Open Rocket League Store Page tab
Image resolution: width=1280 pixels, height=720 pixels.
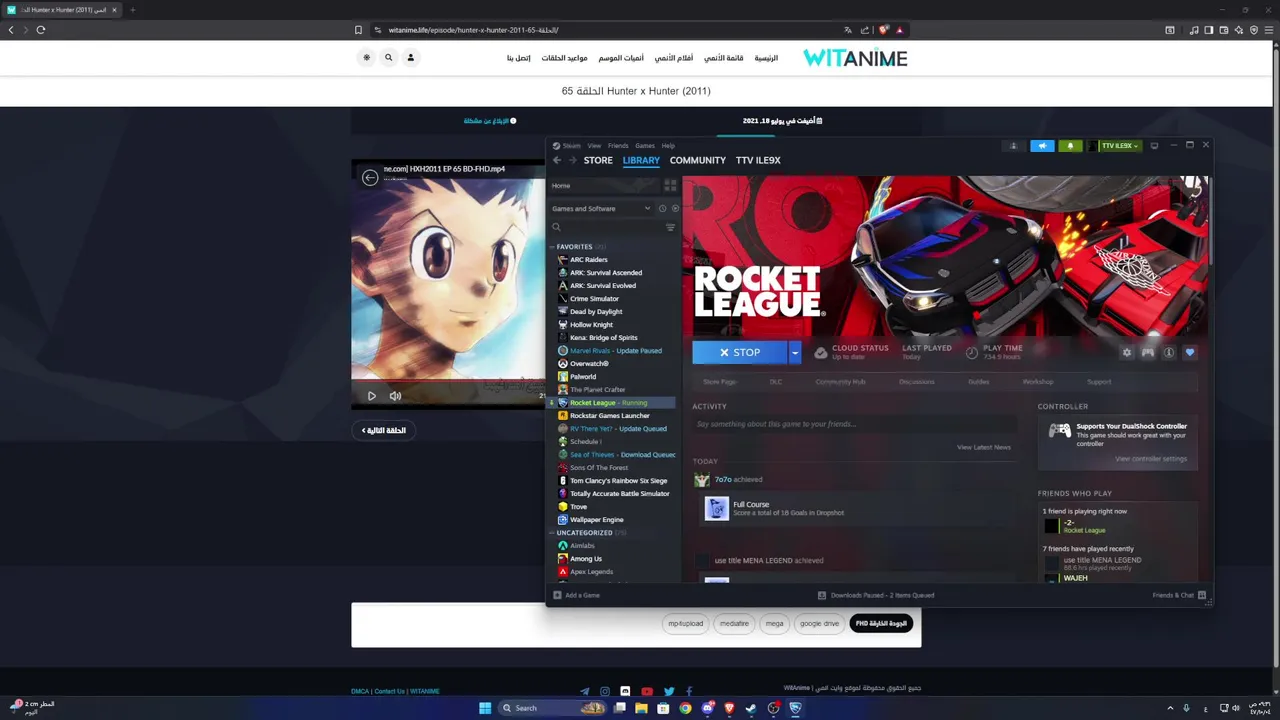[x=719, y=381]
